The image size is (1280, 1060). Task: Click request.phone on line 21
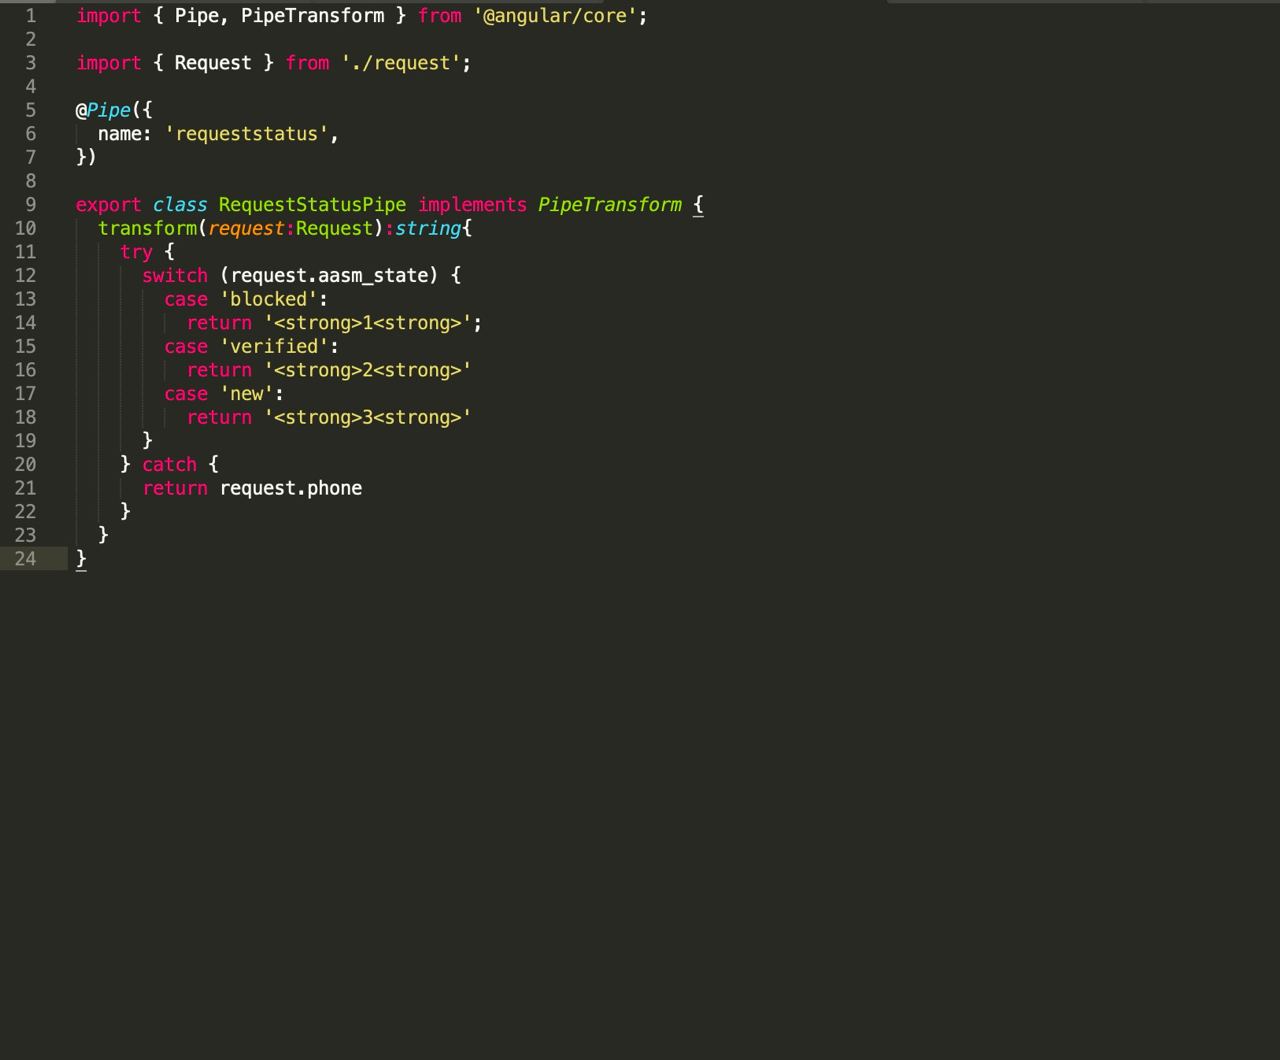coord(290,488)
